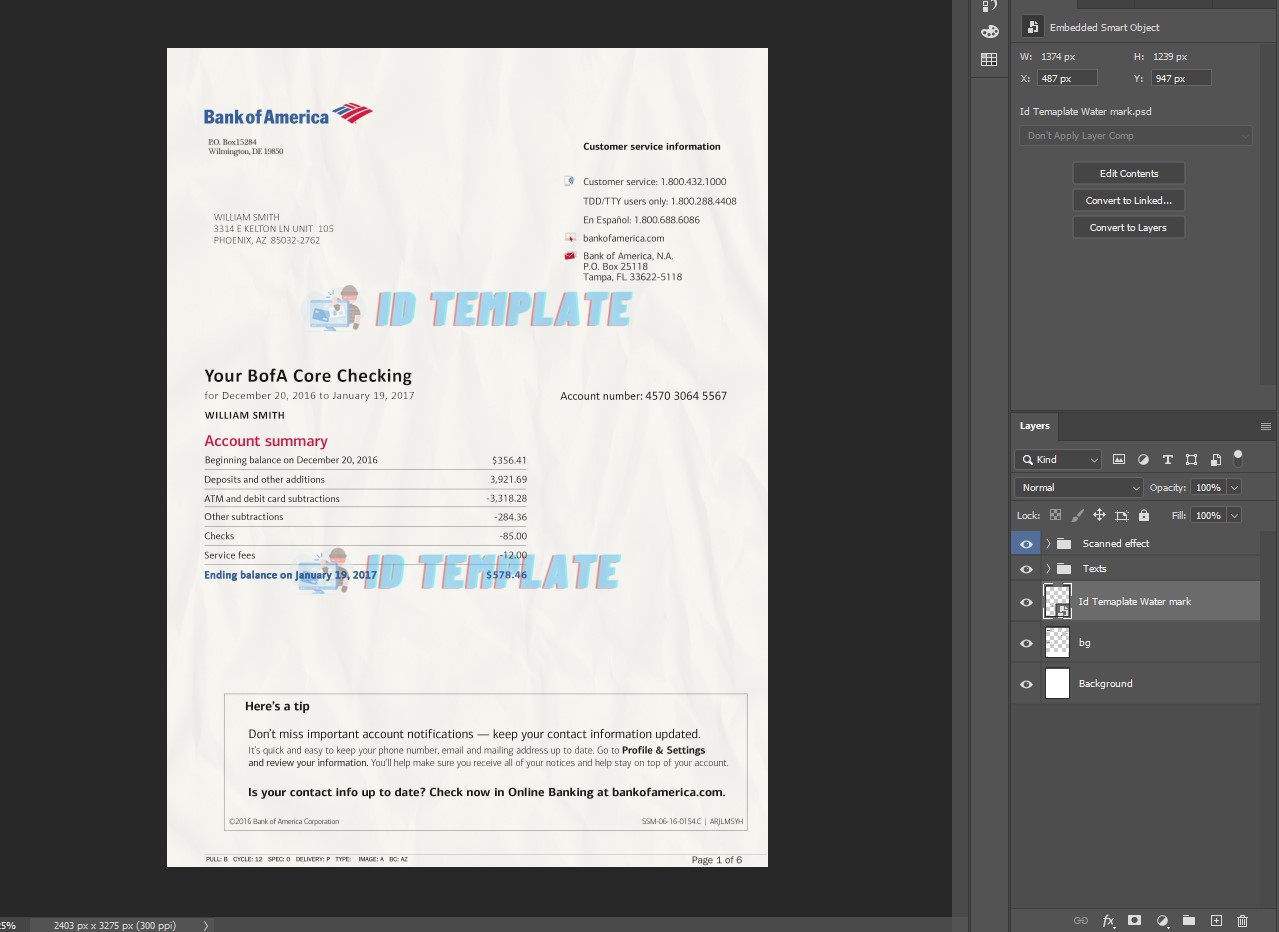Filter layers by type layers icon
Screen dimensions: 1279x932
(x=1167, y=460)
